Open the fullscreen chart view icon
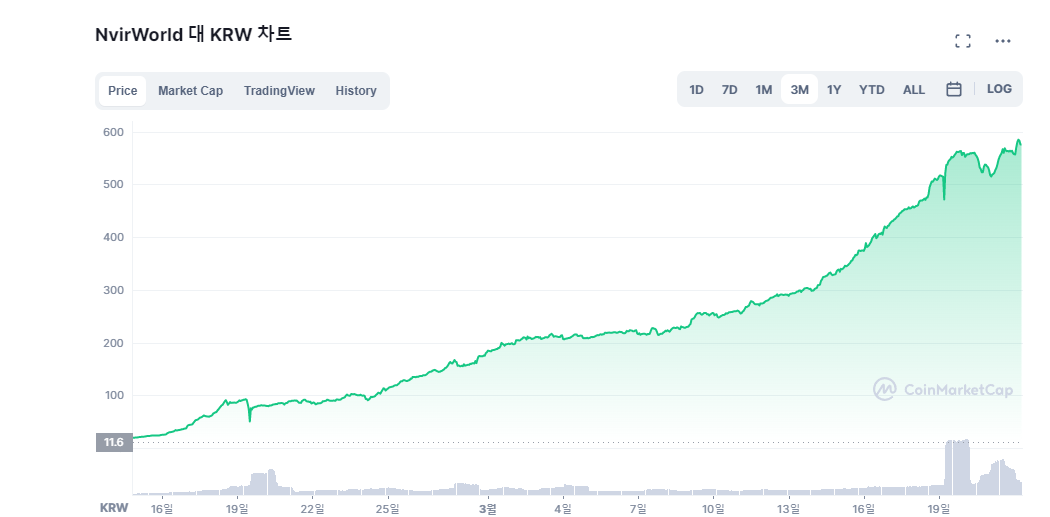The height and width of the screenshot is (517, 1050). [962, 41]
